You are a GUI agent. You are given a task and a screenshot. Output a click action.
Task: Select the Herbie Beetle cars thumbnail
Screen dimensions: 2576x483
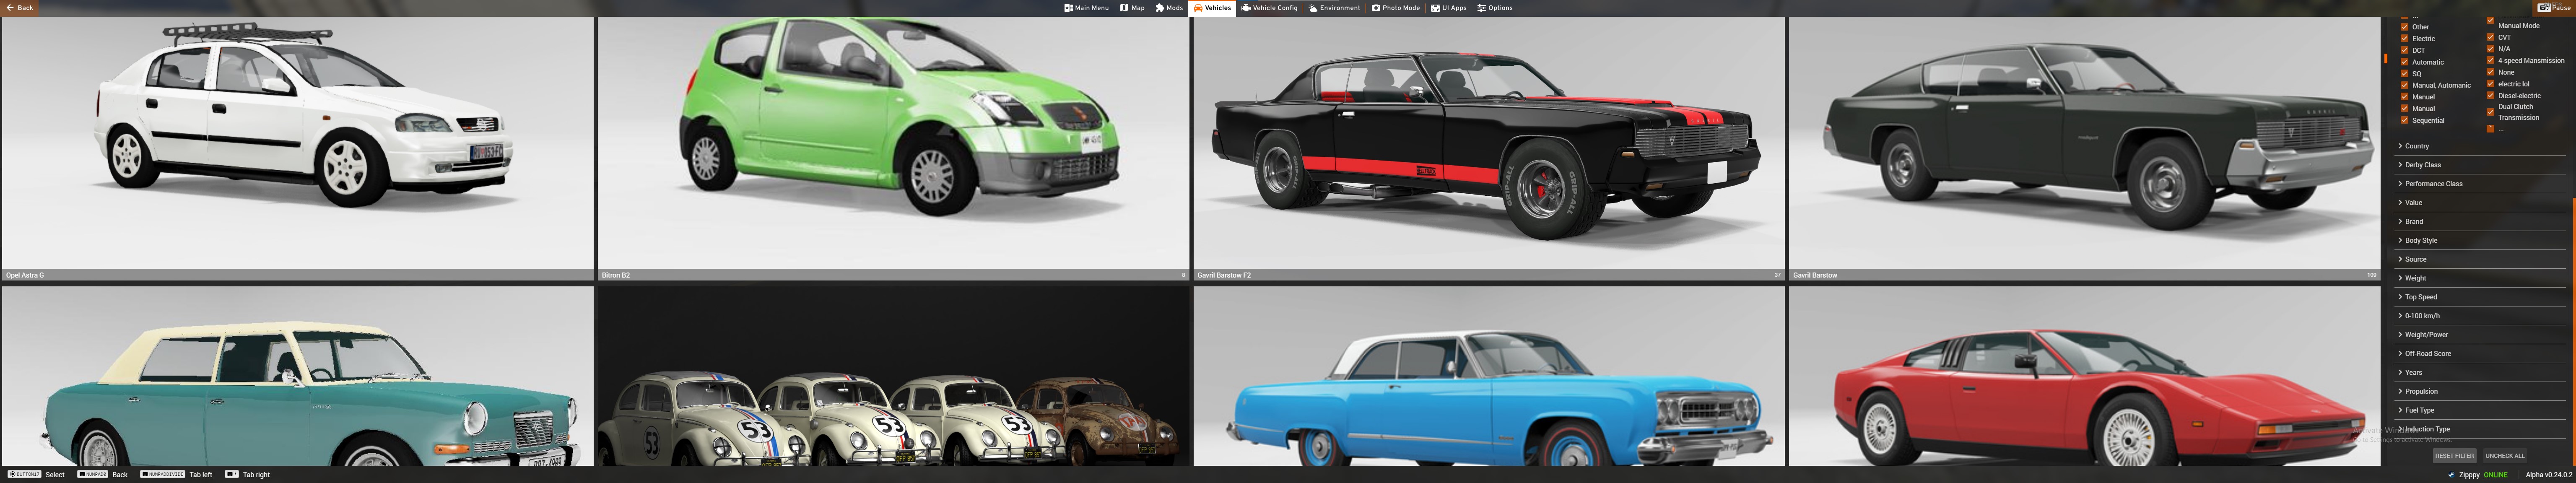(893, 376)
